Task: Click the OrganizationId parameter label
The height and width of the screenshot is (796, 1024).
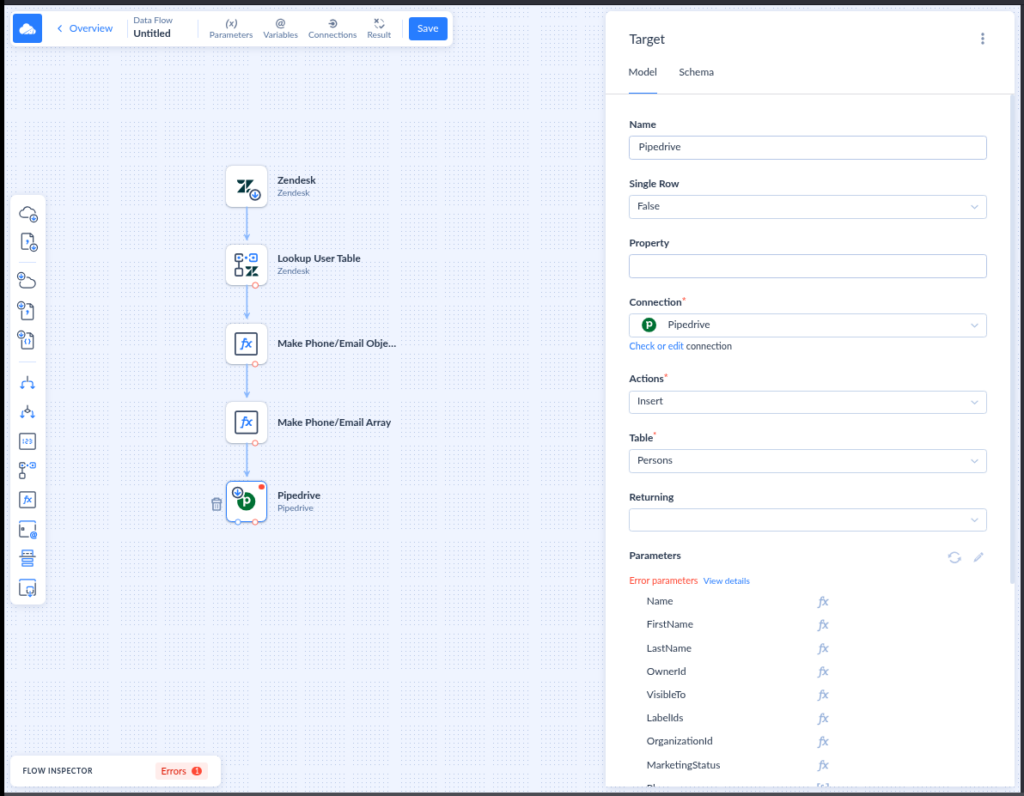Action: click(679, 742)
